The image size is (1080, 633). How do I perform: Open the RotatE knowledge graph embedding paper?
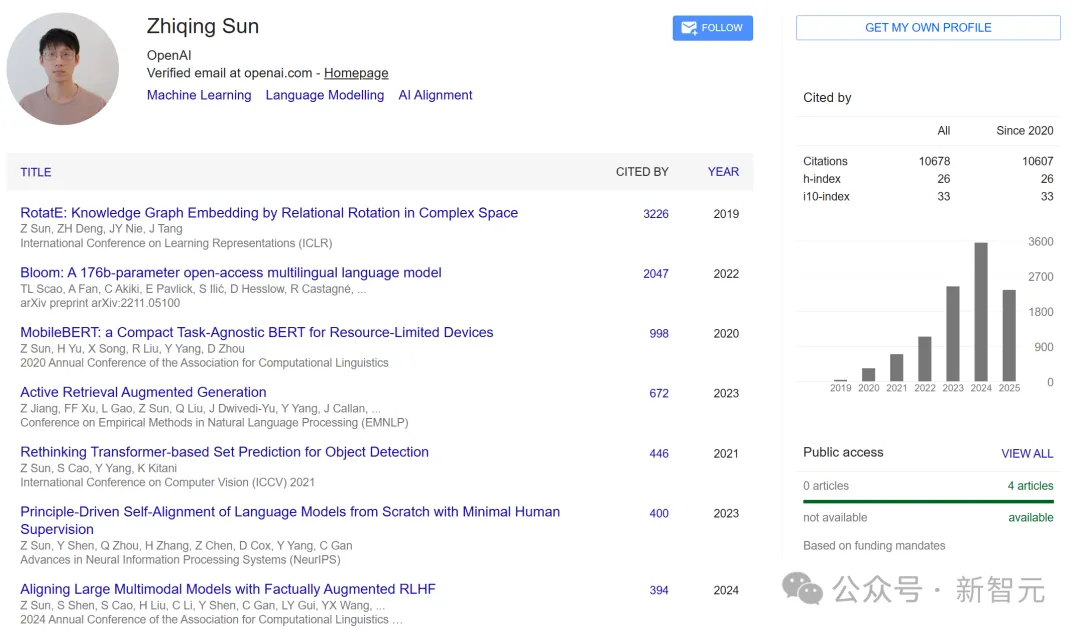(x=269, y=213)
